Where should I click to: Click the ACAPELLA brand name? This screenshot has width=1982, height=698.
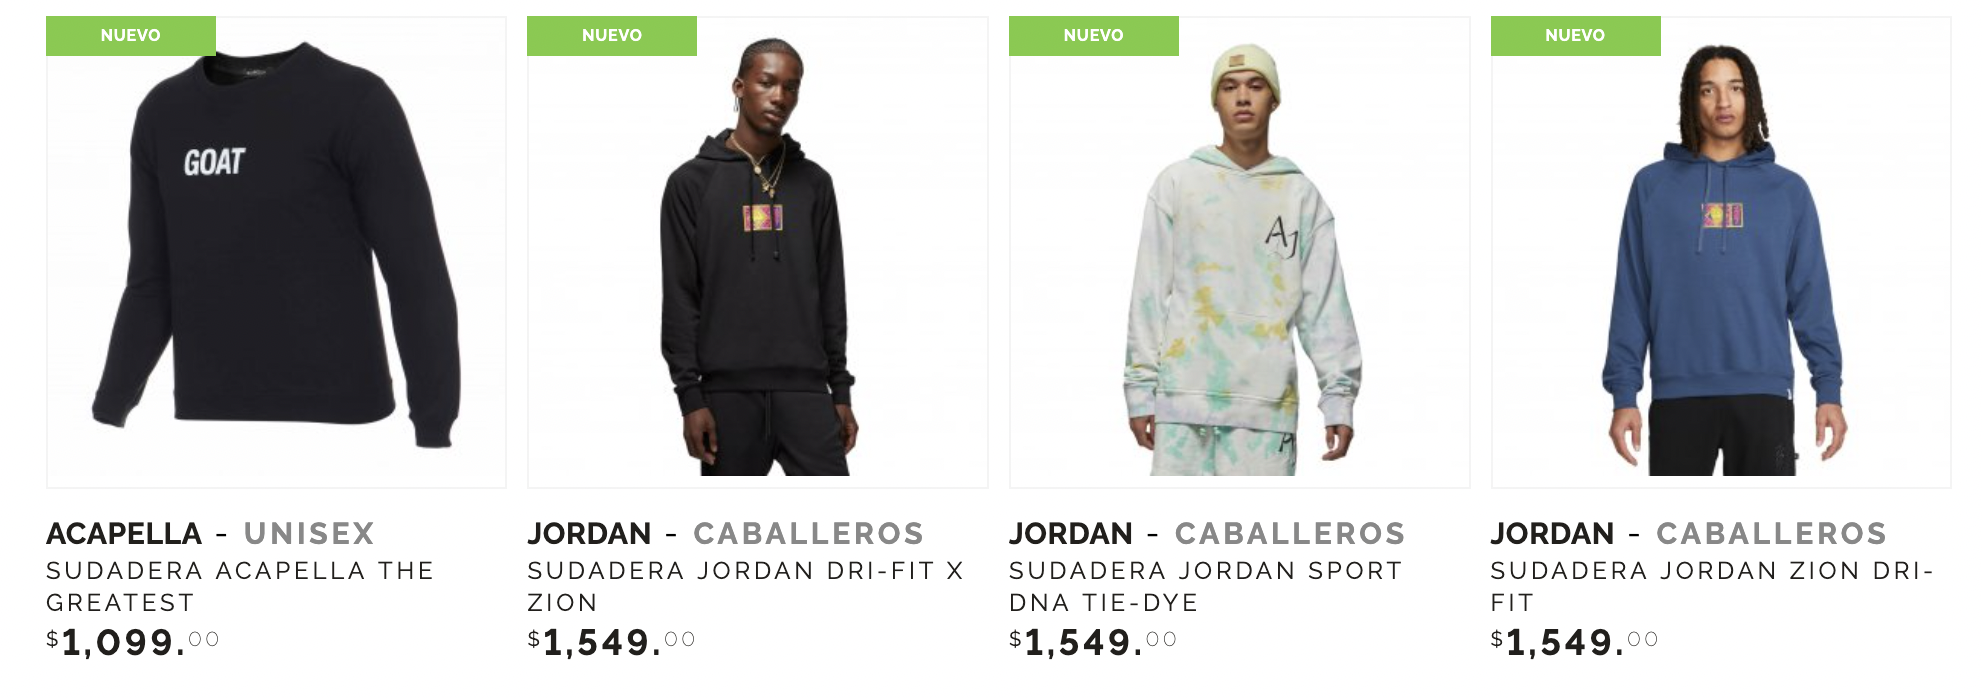[124, 533]
